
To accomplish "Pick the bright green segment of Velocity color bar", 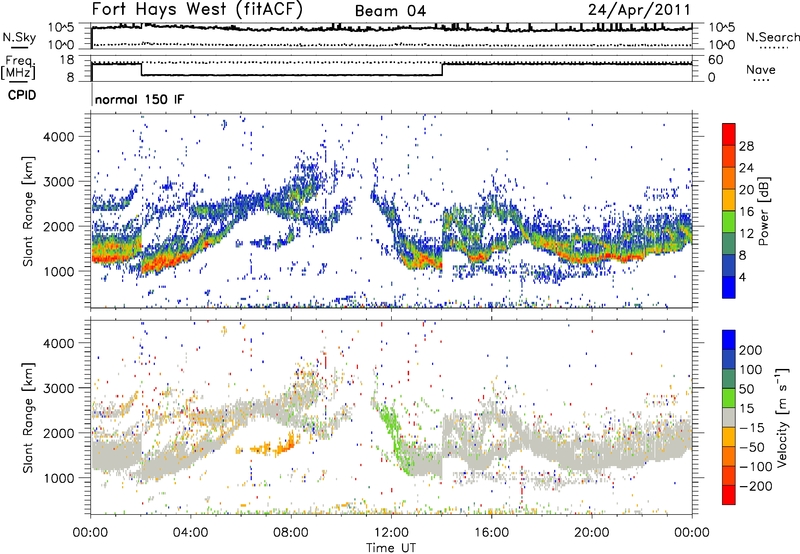I will coord(729,398).
